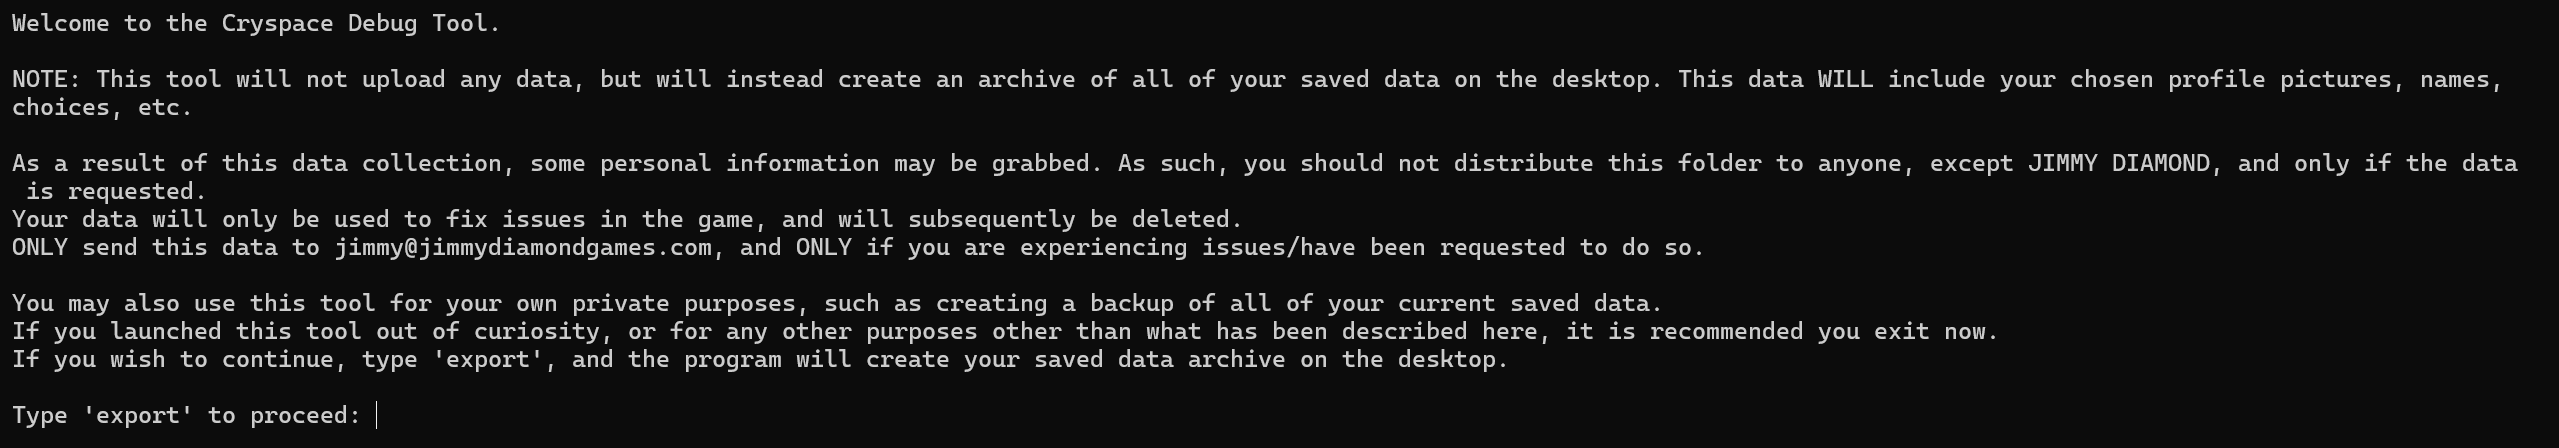The width and height of the screenshot is (2559, 448).
Task: Click the 'Welcome to the Cryspace Debug Tool.' line
Action: (x=256, y=23)
